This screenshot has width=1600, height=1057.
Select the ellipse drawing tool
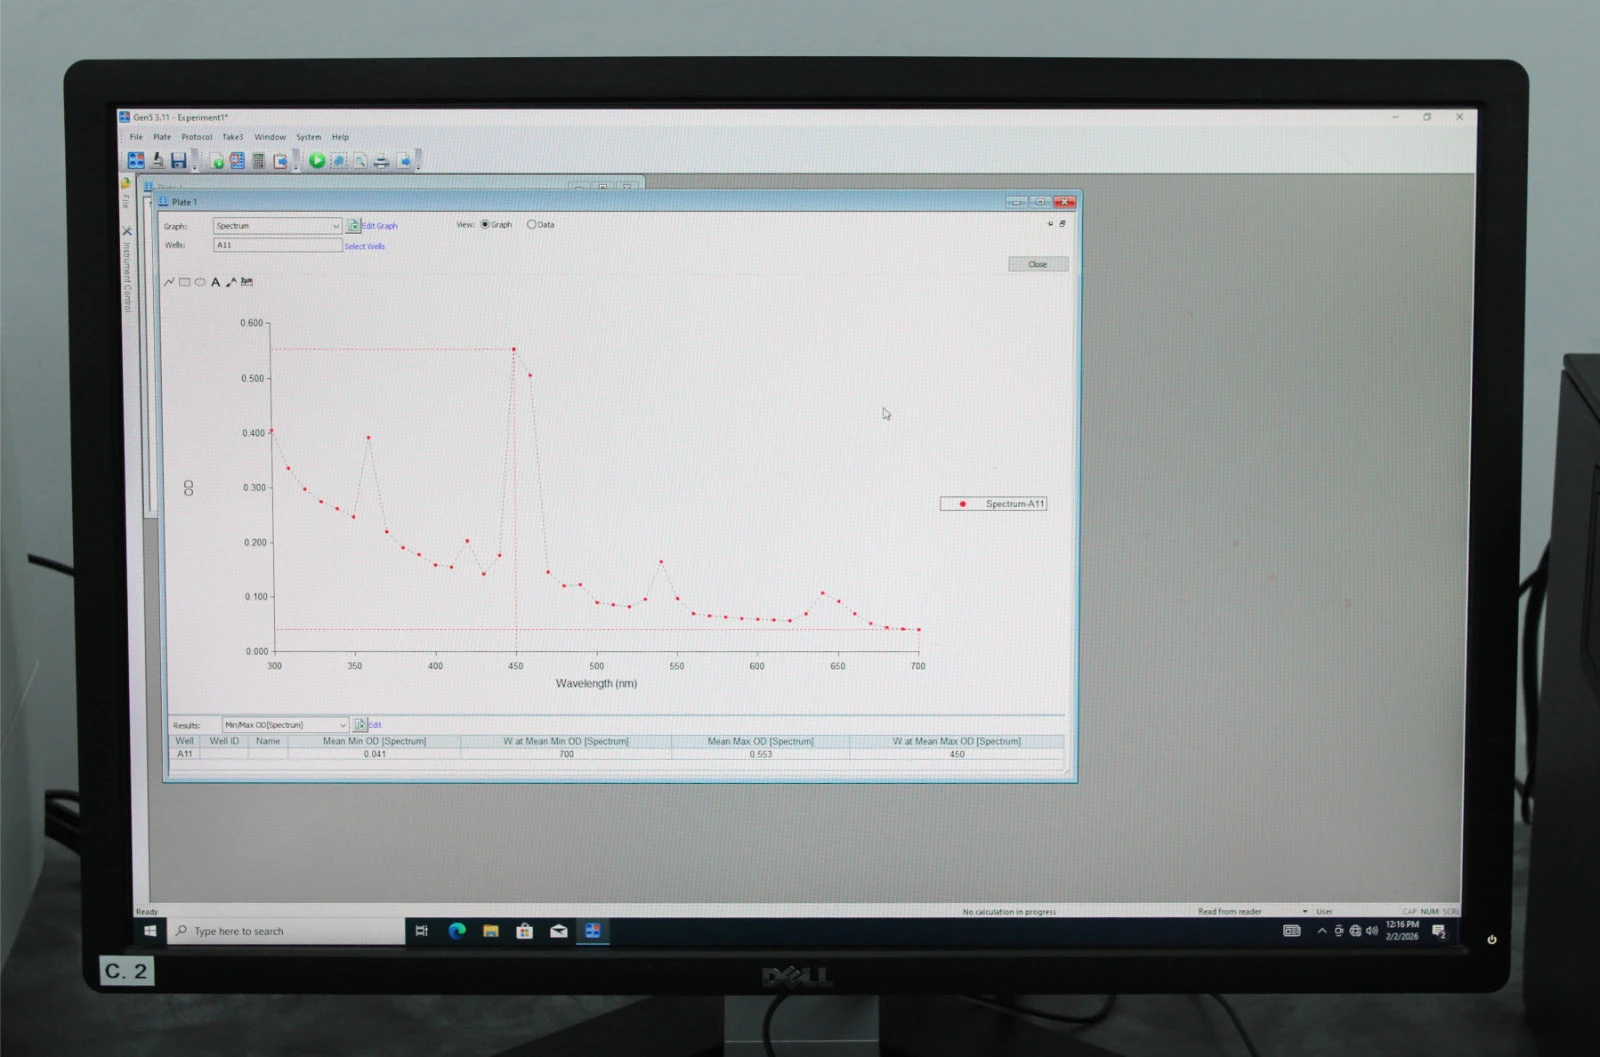[x=200, y=282]
